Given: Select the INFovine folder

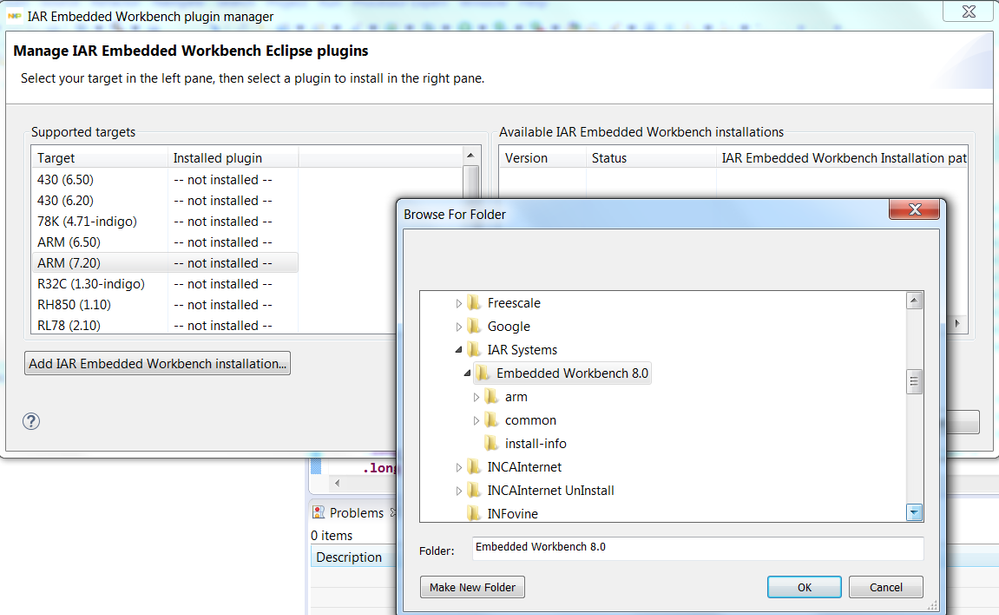Looking at the screenshot, I should (512, 513).
